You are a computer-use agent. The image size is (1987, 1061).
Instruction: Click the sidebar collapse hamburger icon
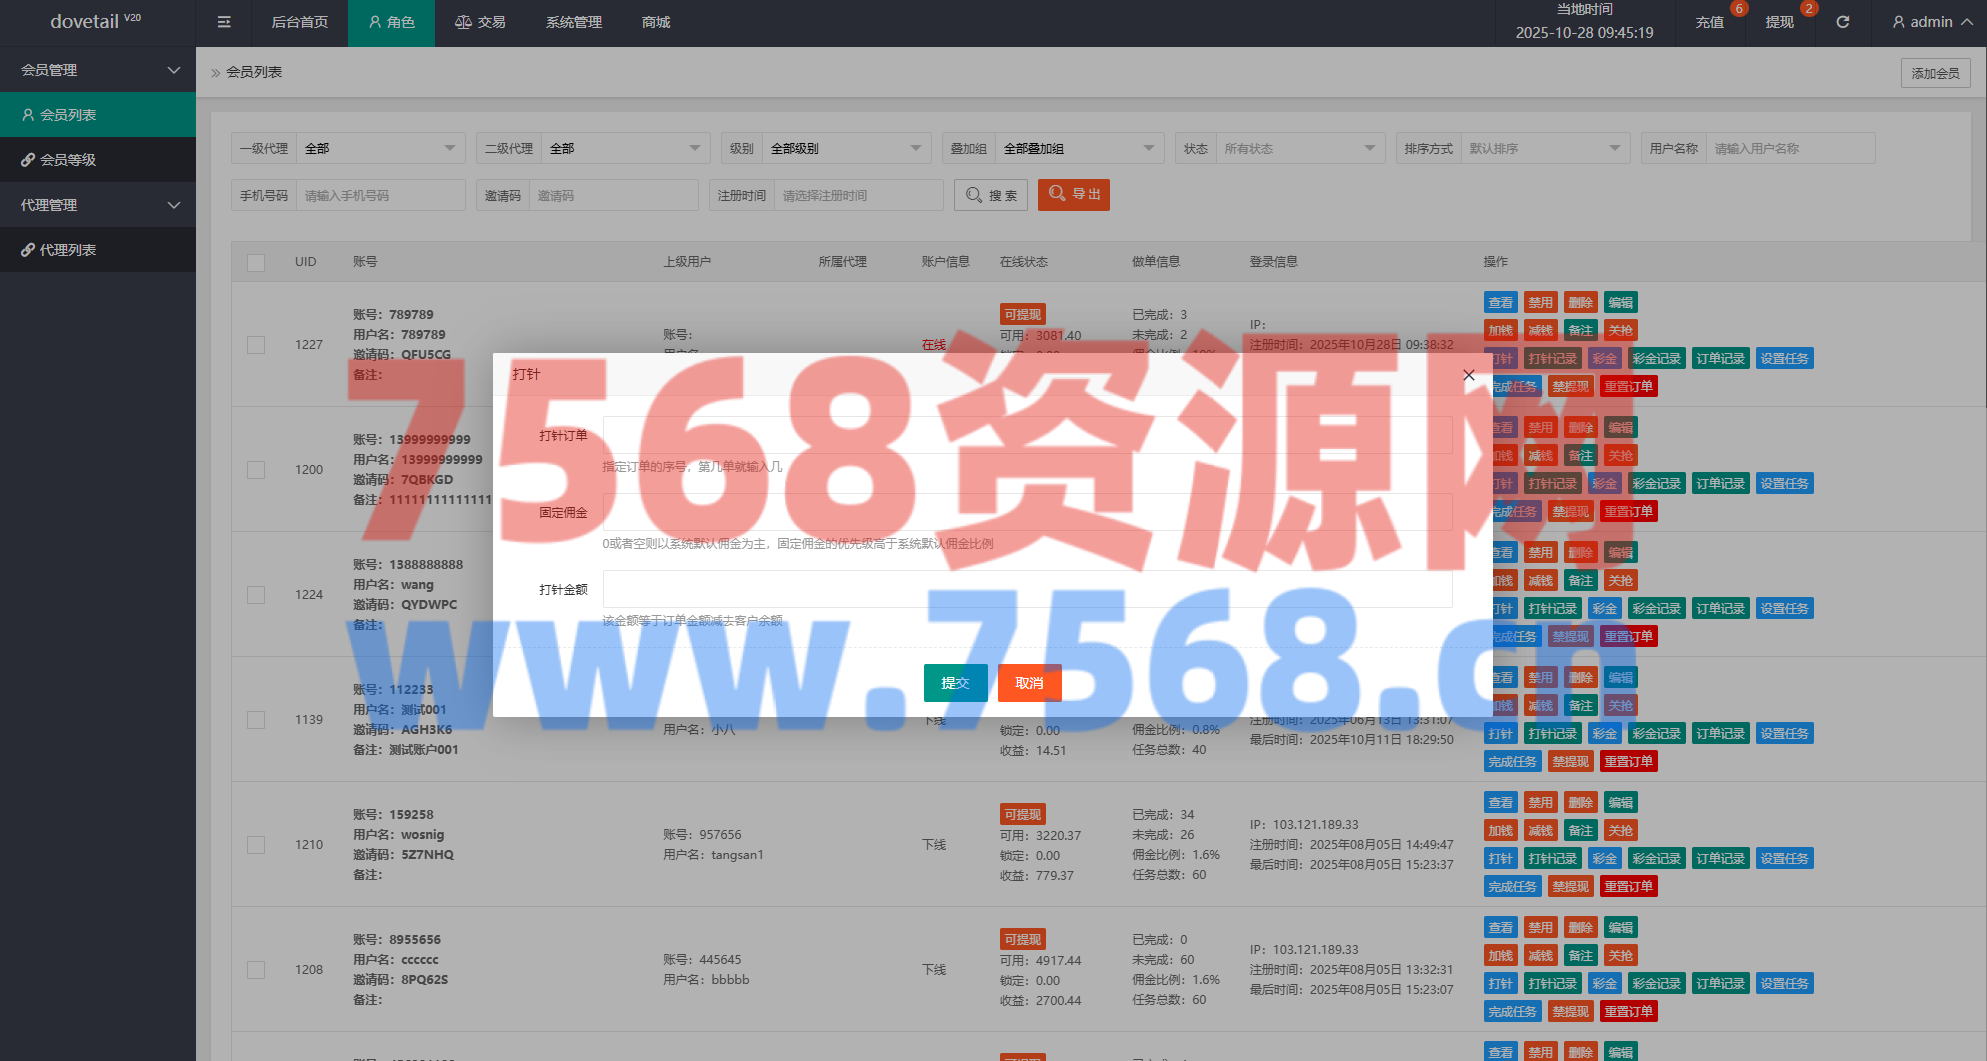point(224,22)
